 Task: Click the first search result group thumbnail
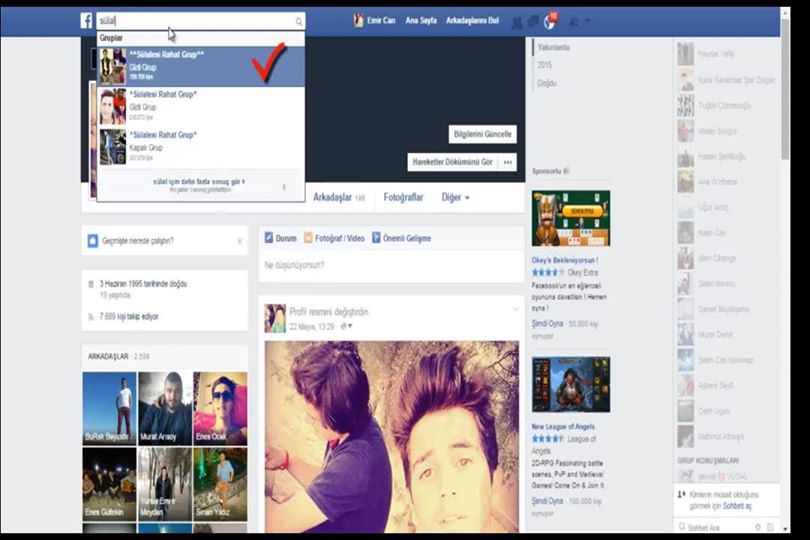click(x=113, y=67)
